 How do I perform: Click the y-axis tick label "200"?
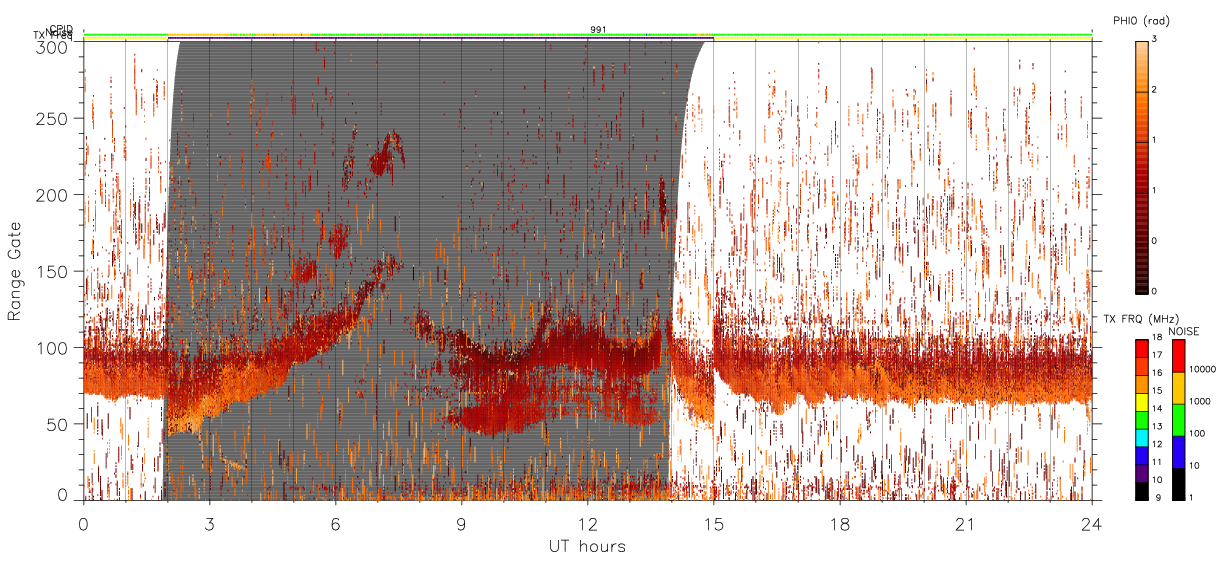tap(53, 195)
